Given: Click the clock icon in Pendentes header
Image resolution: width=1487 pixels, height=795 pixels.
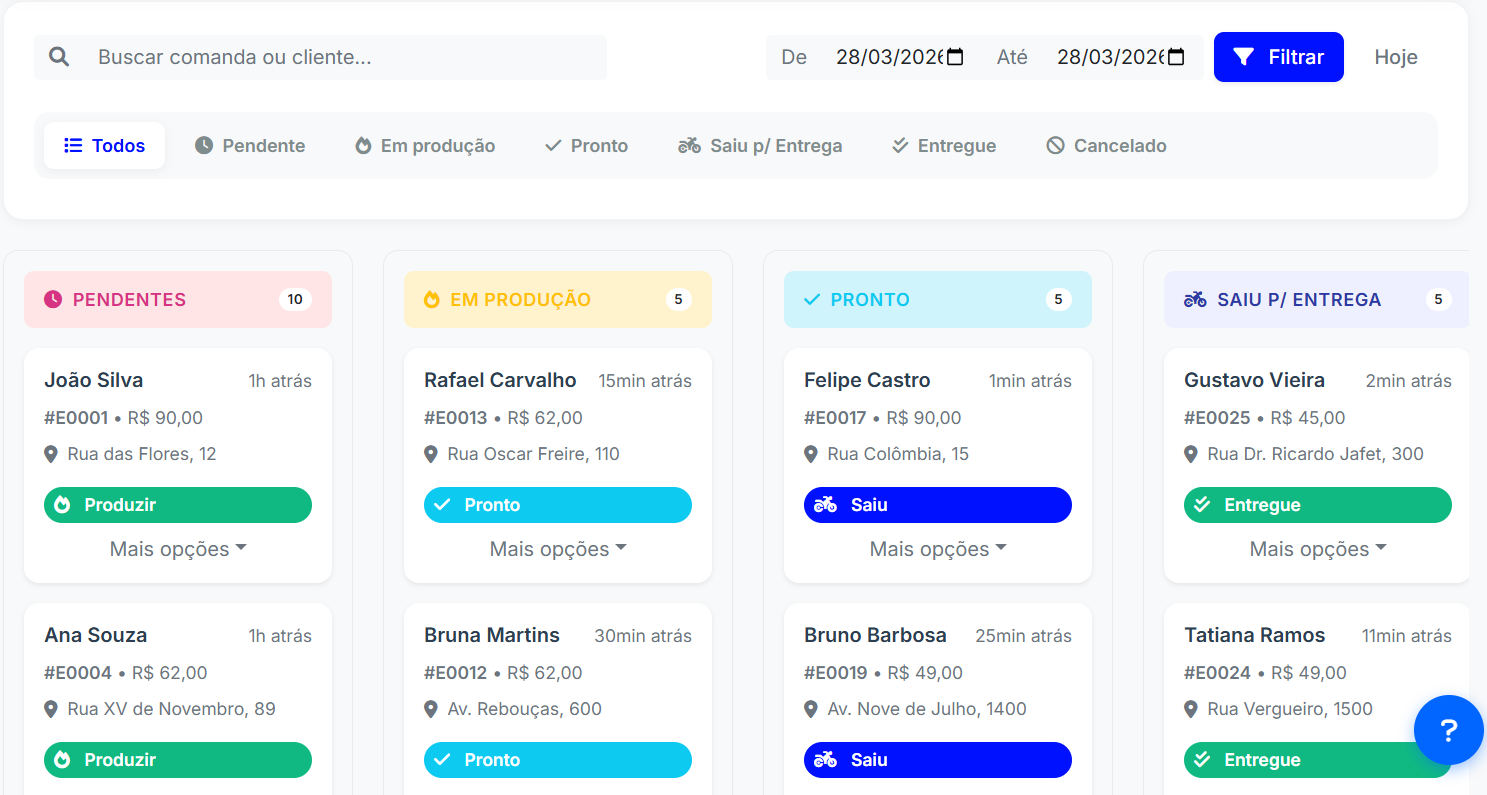Looking at the screenshot, I should coord(53,299).
